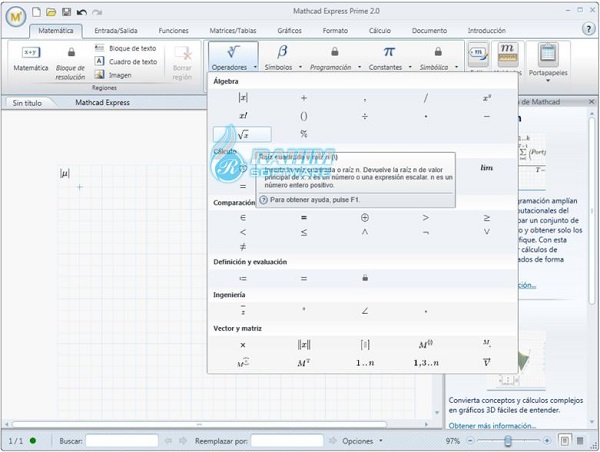This screenshot has height=452, width=600.
Task: Insert the matrix transpose M^T operator
Action: pos(304,362)
